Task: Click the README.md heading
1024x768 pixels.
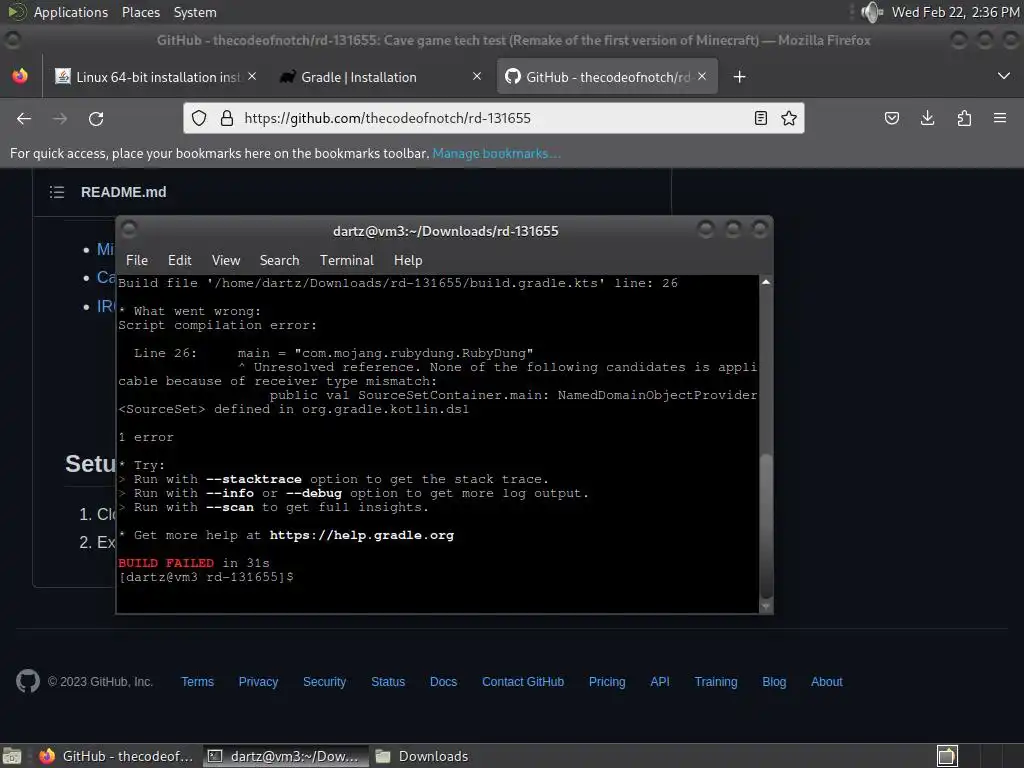Action: pyautogui.click(x=123, y=192)
